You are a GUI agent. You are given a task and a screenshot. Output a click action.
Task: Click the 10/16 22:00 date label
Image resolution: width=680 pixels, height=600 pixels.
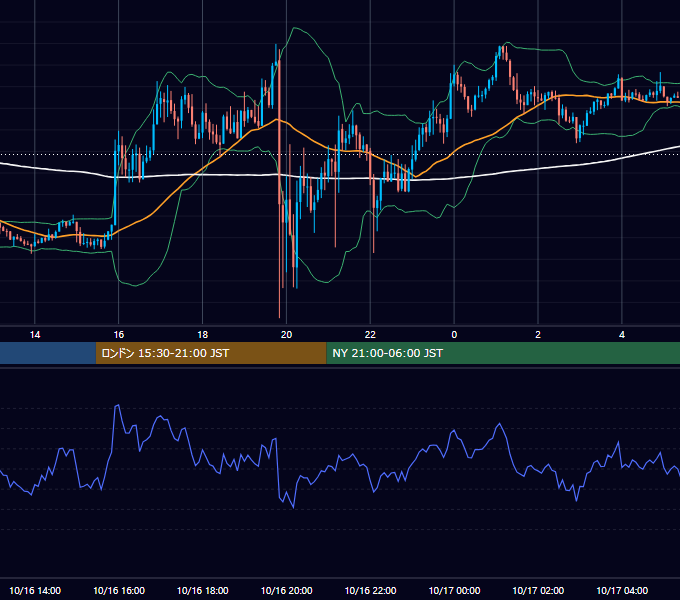coord(370,590)
